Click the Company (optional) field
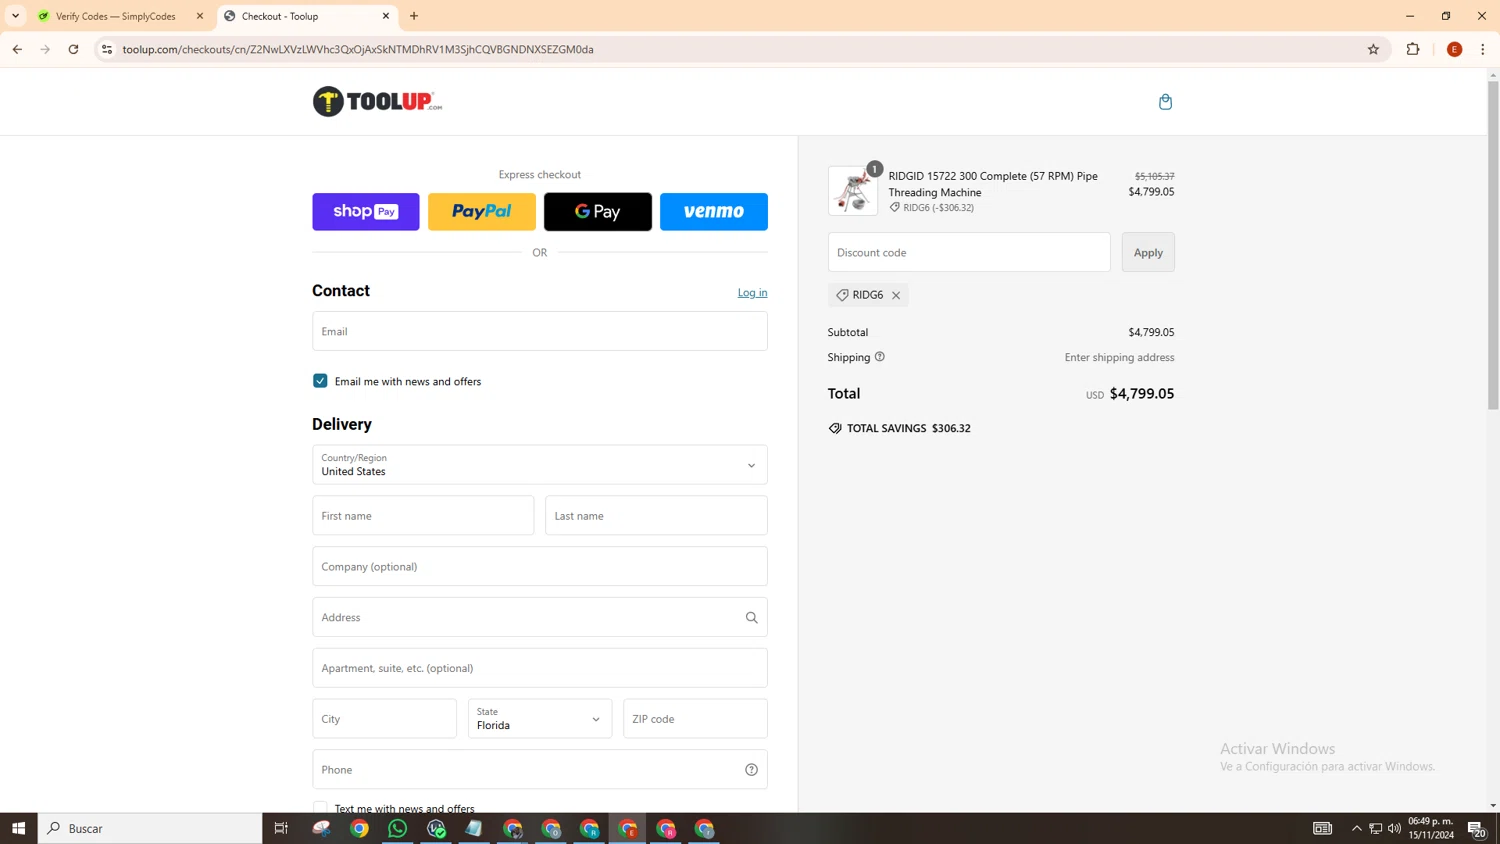1500x844 pixels. point(540,567)
